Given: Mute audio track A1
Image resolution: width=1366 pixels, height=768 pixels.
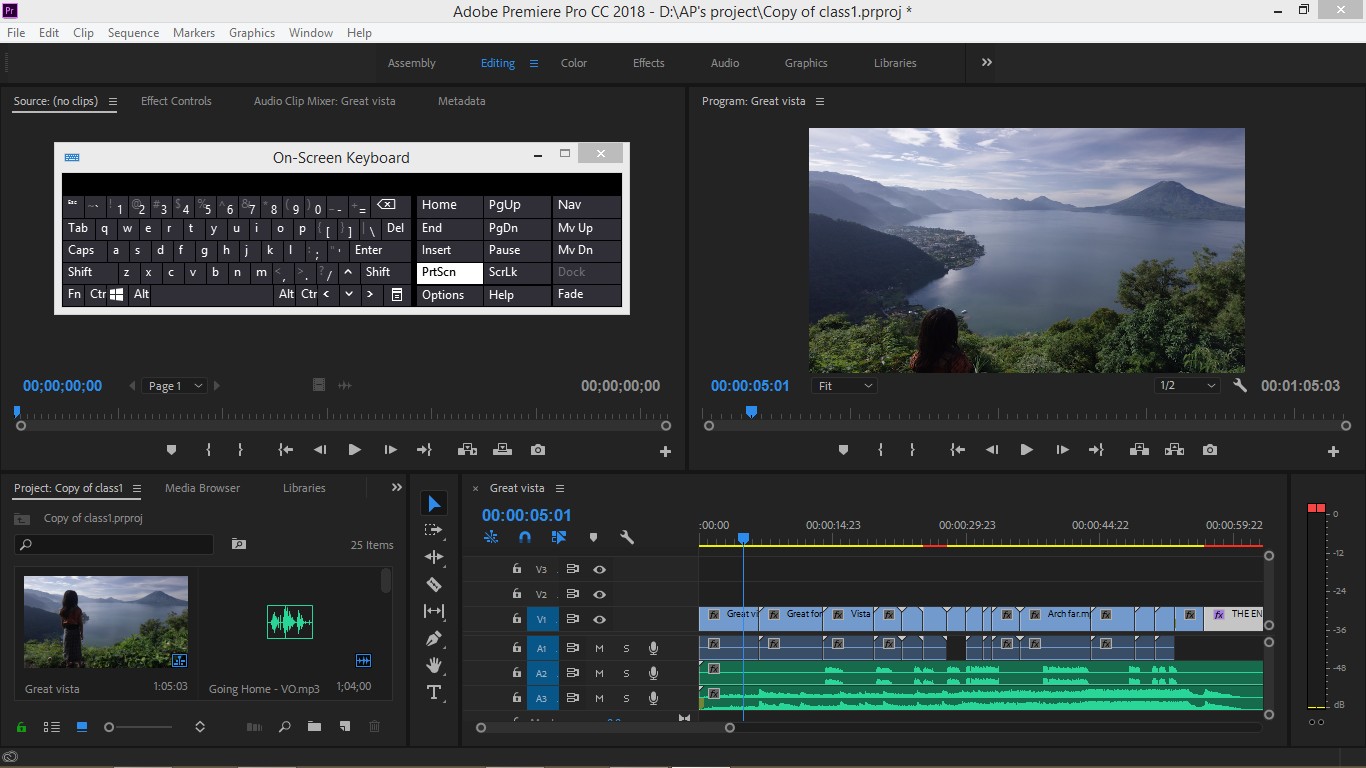Looking at the screenshot, I should click(x=600, y=648).
